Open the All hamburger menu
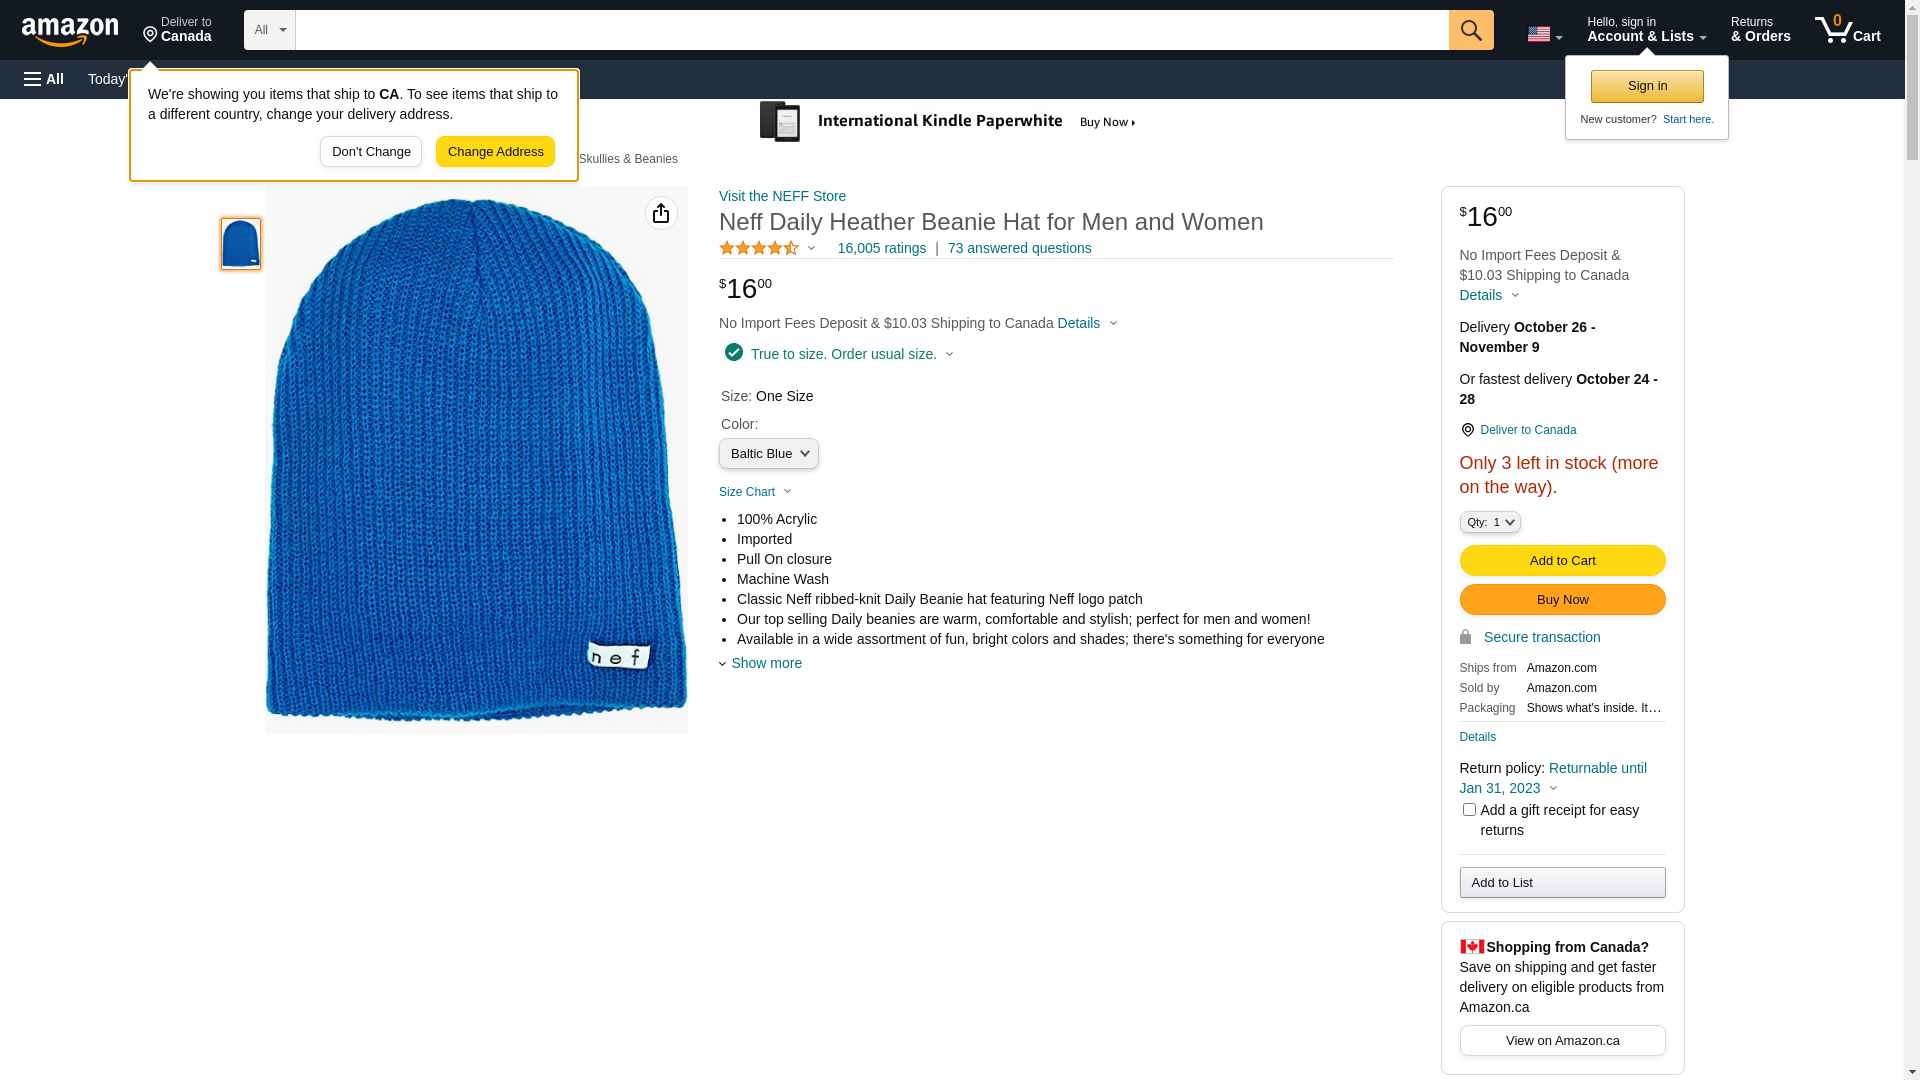 click(x=44, y=79)
